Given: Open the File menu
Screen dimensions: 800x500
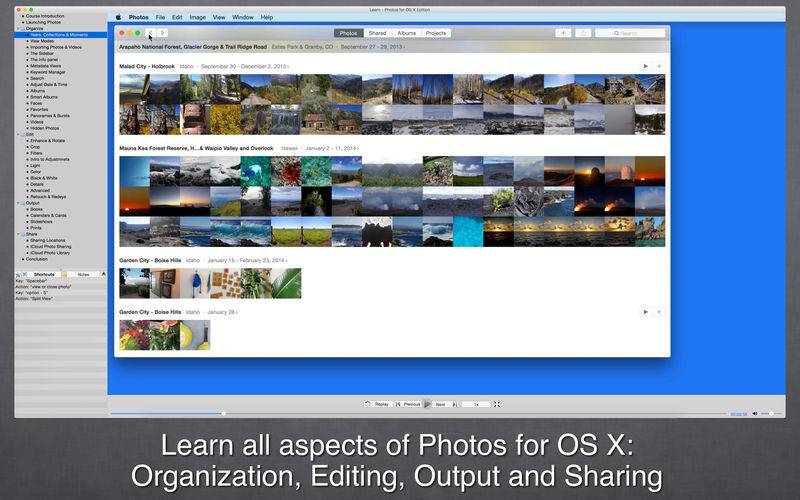Looking at the screenshot, I should click(x=160, y=17).
